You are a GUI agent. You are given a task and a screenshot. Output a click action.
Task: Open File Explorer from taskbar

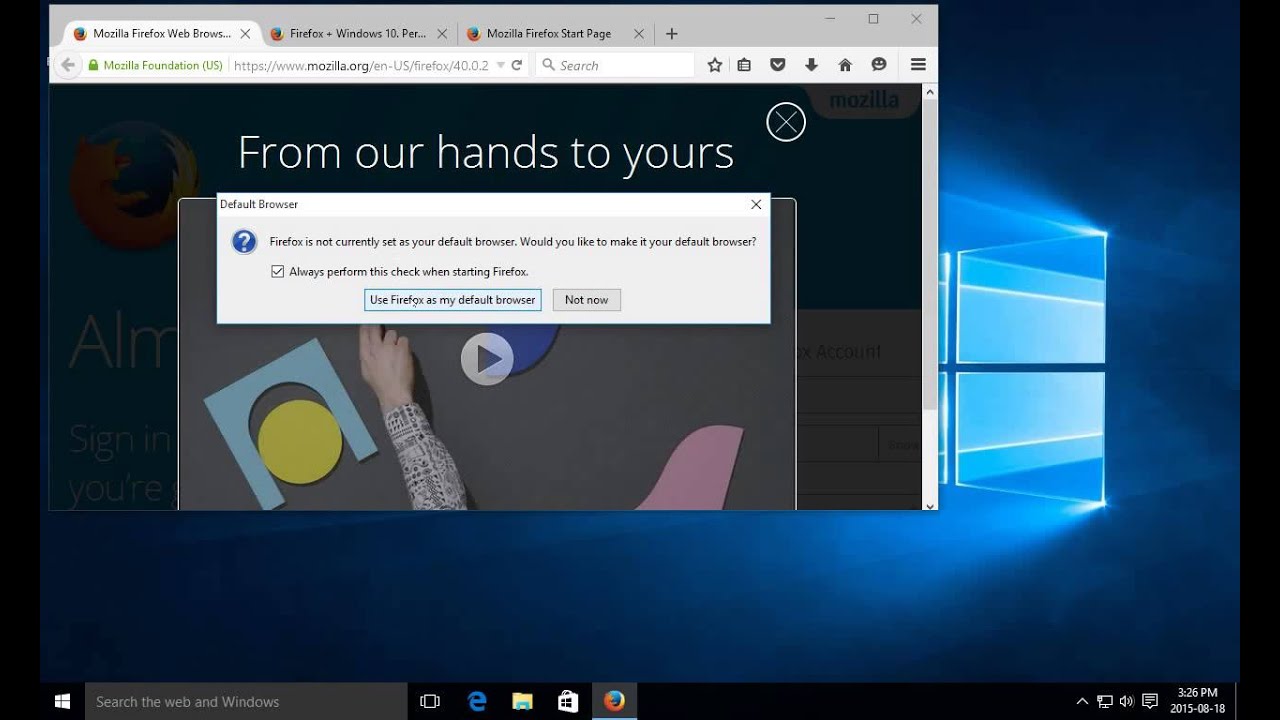pyautogui.click(x=523, y=701)
